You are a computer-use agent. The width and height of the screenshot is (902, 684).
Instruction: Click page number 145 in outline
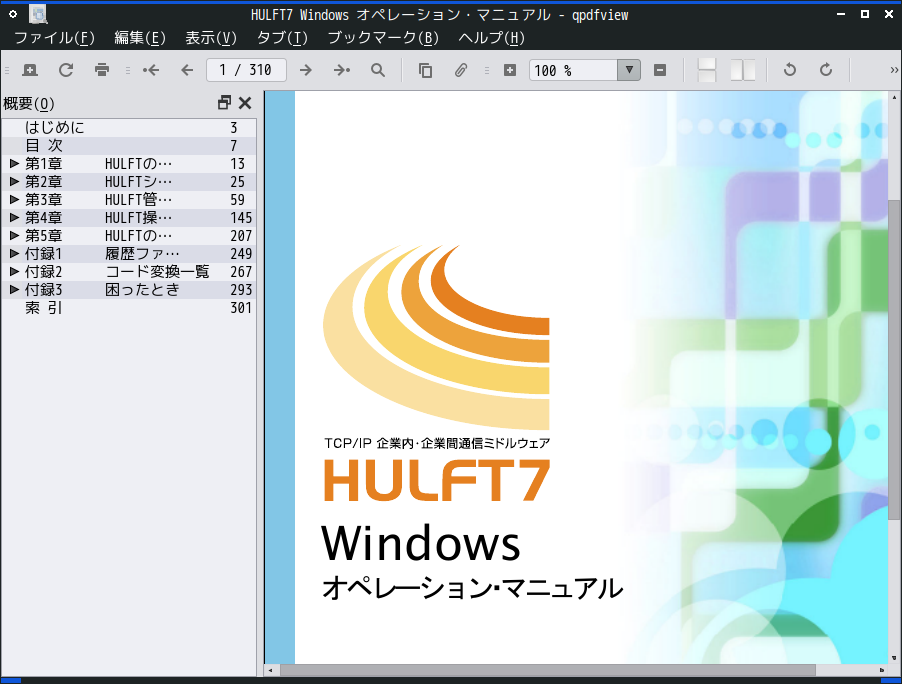pyautogui.click(x=241, y=217)
